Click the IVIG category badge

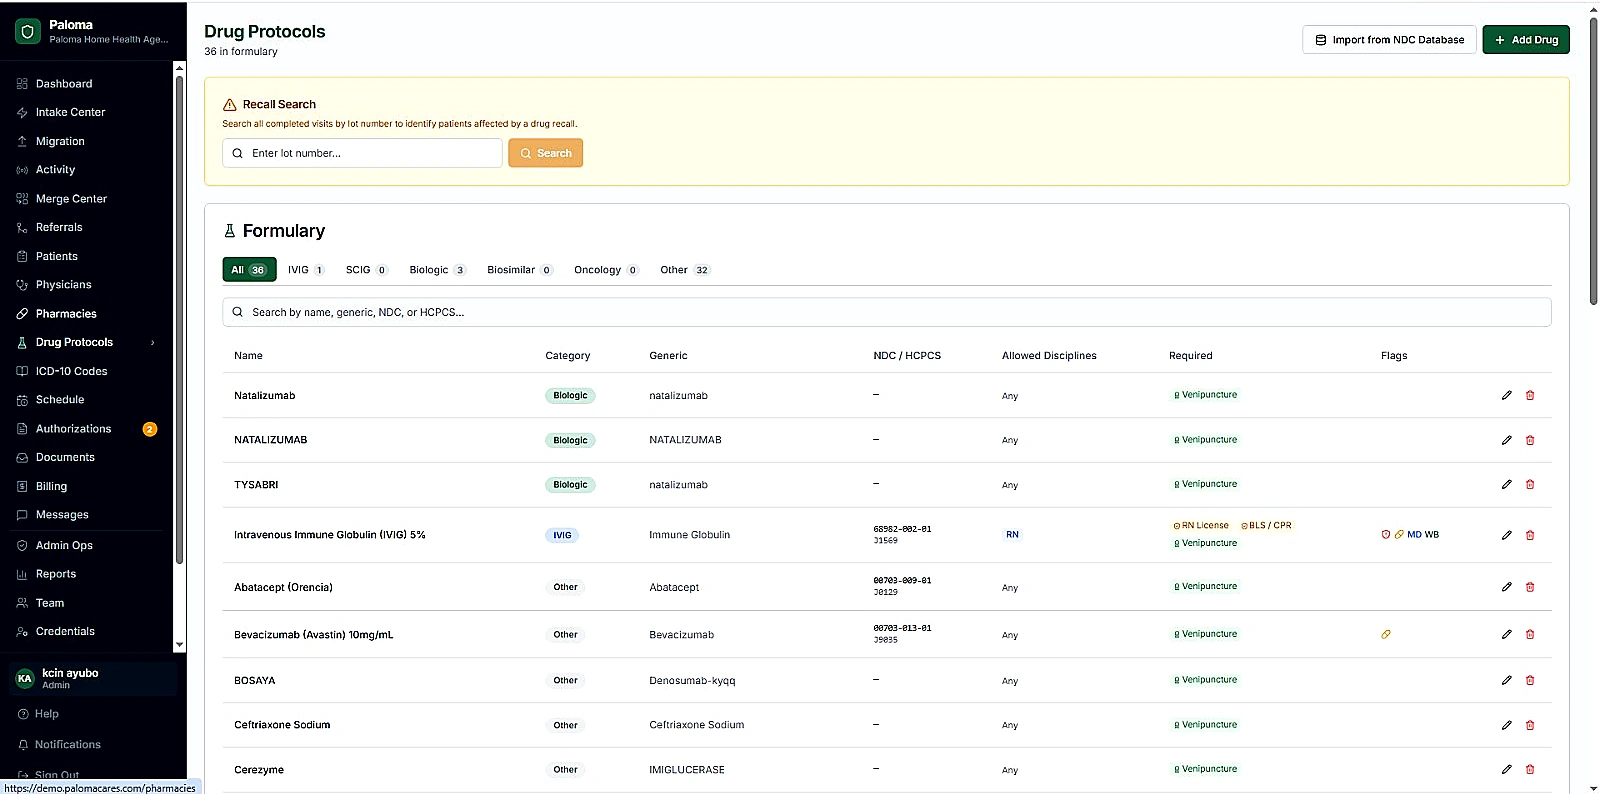(562, 535)
